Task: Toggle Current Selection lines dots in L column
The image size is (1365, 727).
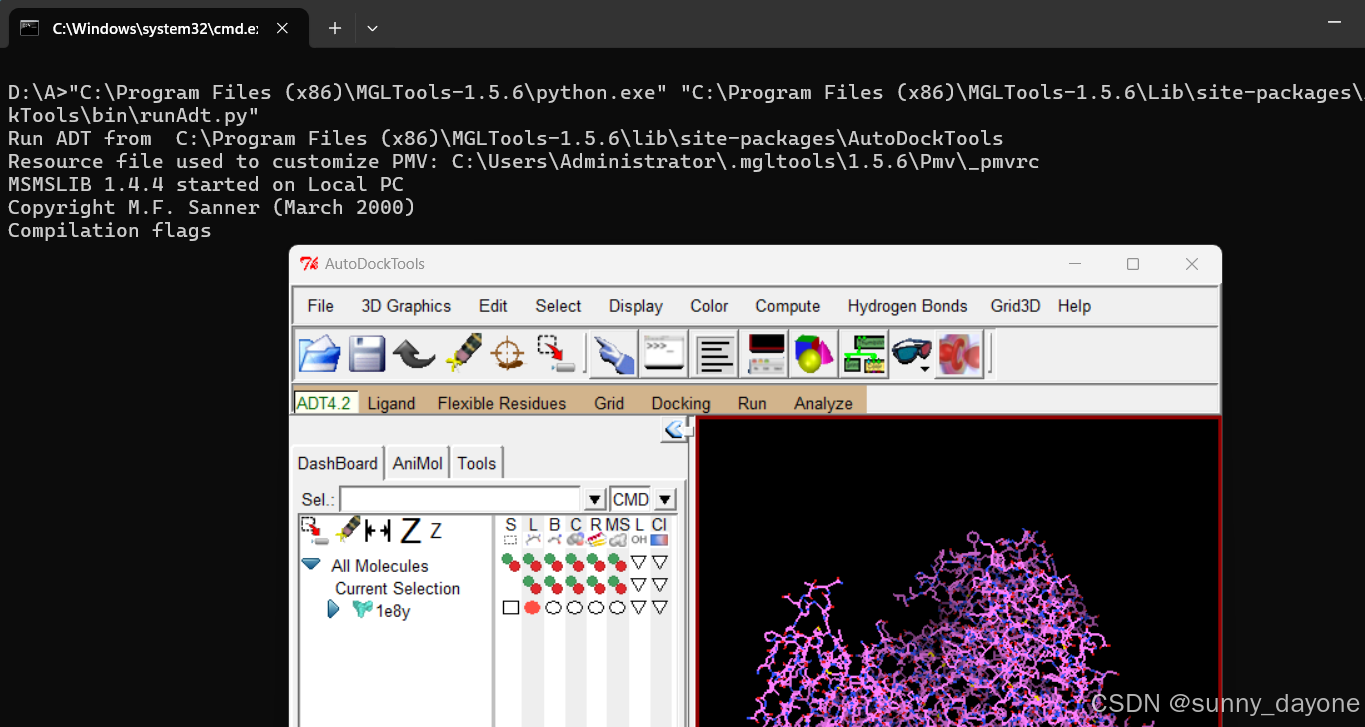Action: coord(532,584)
